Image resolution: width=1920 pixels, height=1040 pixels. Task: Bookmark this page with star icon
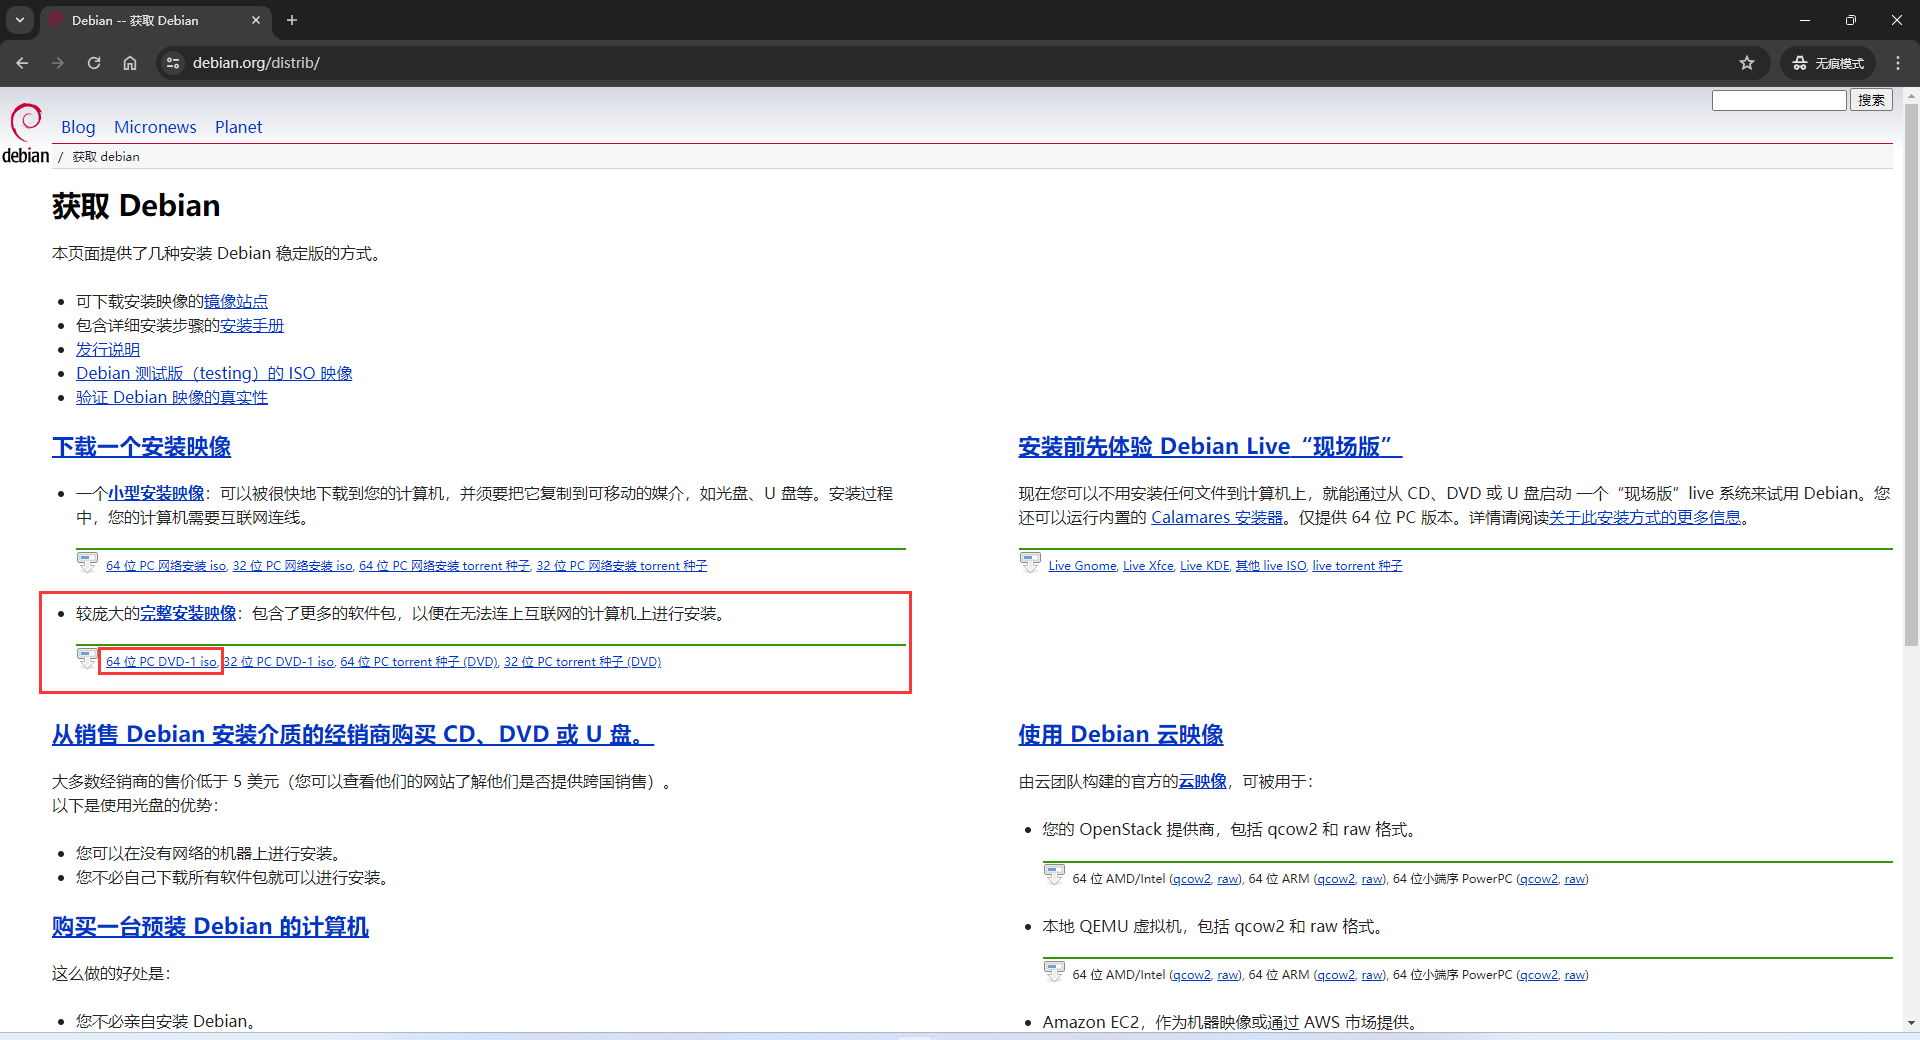coord(1747,62)
